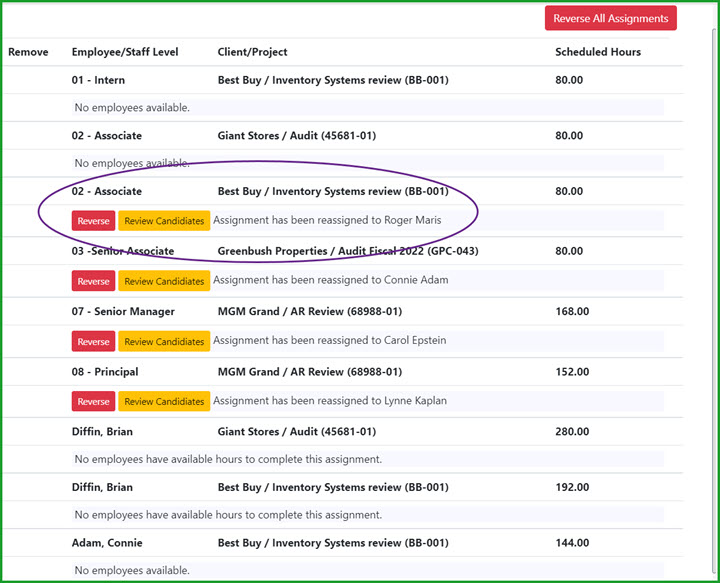The height and width of the screenshot is (583, 720).
Task: Select the 280.00 scheduled hours cell
Action: coord(572,432)
